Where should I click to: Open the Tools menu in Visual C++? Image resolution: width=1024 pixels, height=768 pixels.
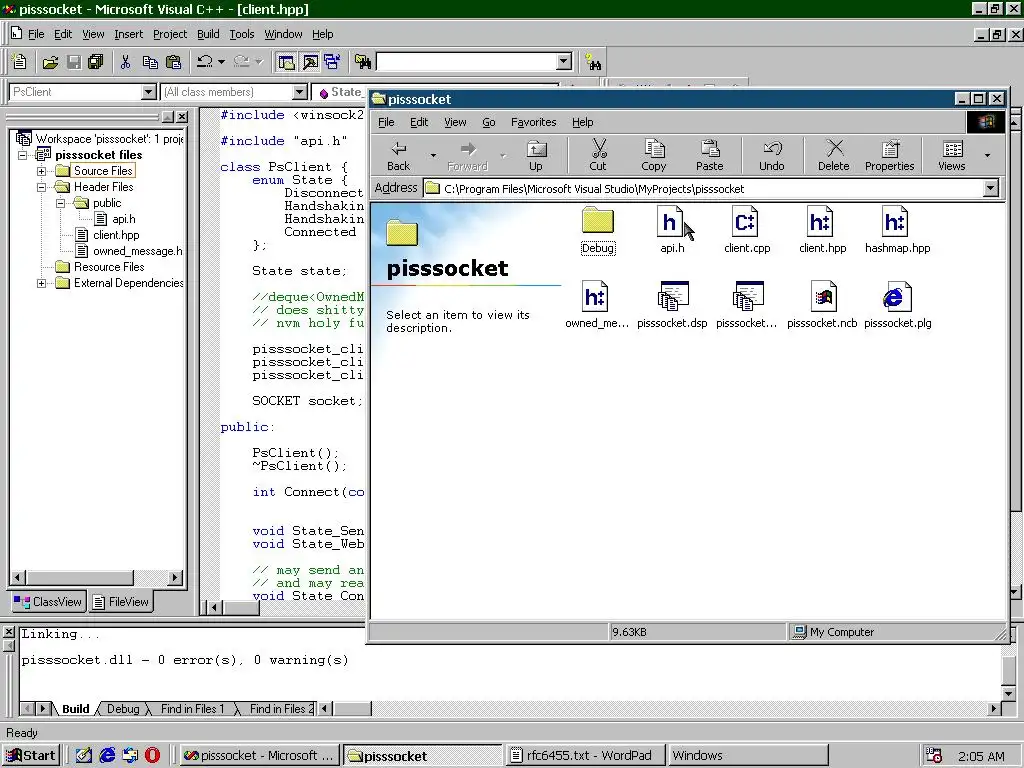coord(242,34)
